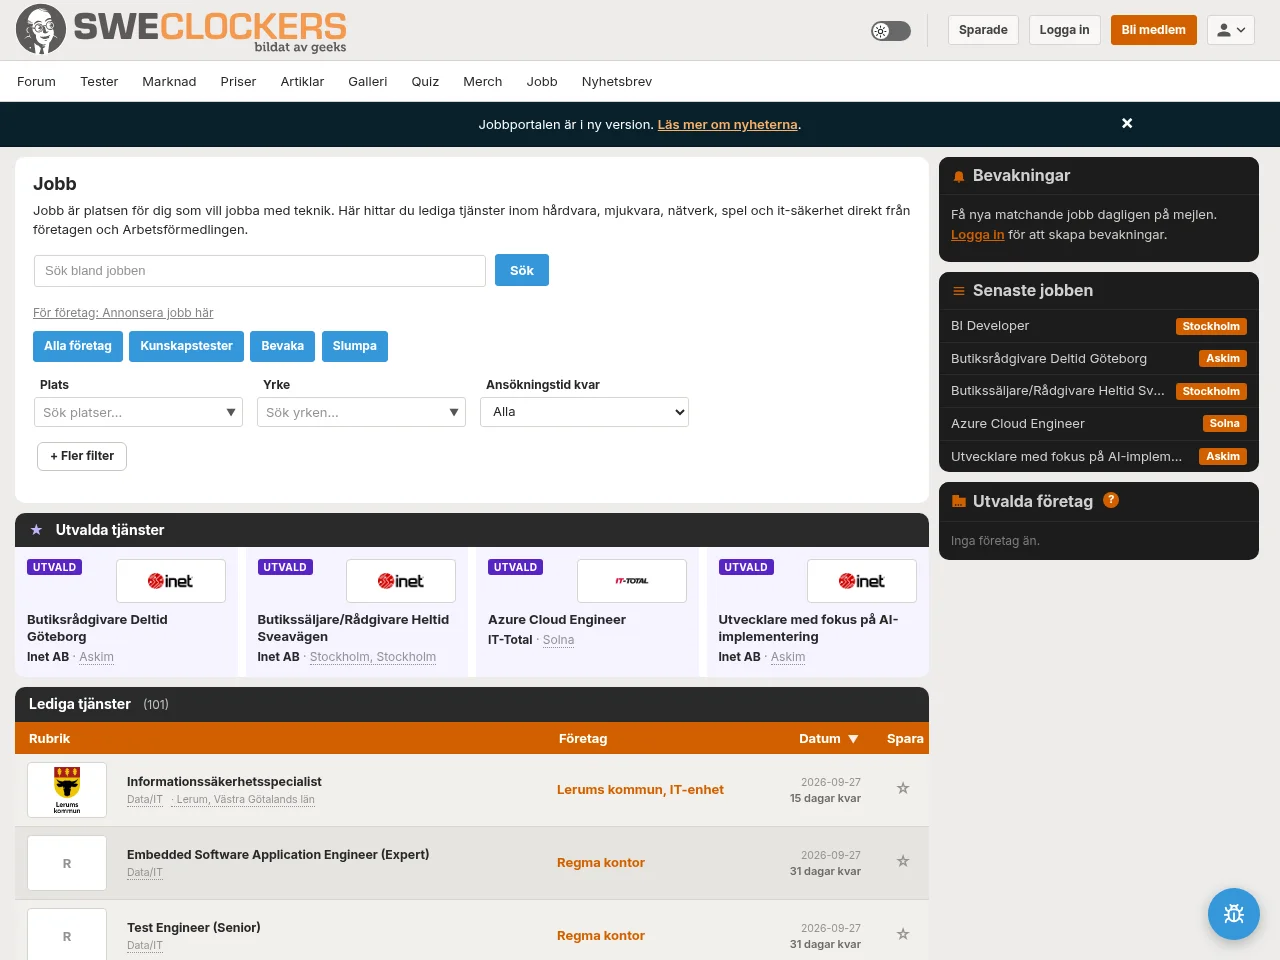The width and height of the screenshot is (1280, 960).
Task: Open För företag: Annonsera jobb här link
Action: 123,313
